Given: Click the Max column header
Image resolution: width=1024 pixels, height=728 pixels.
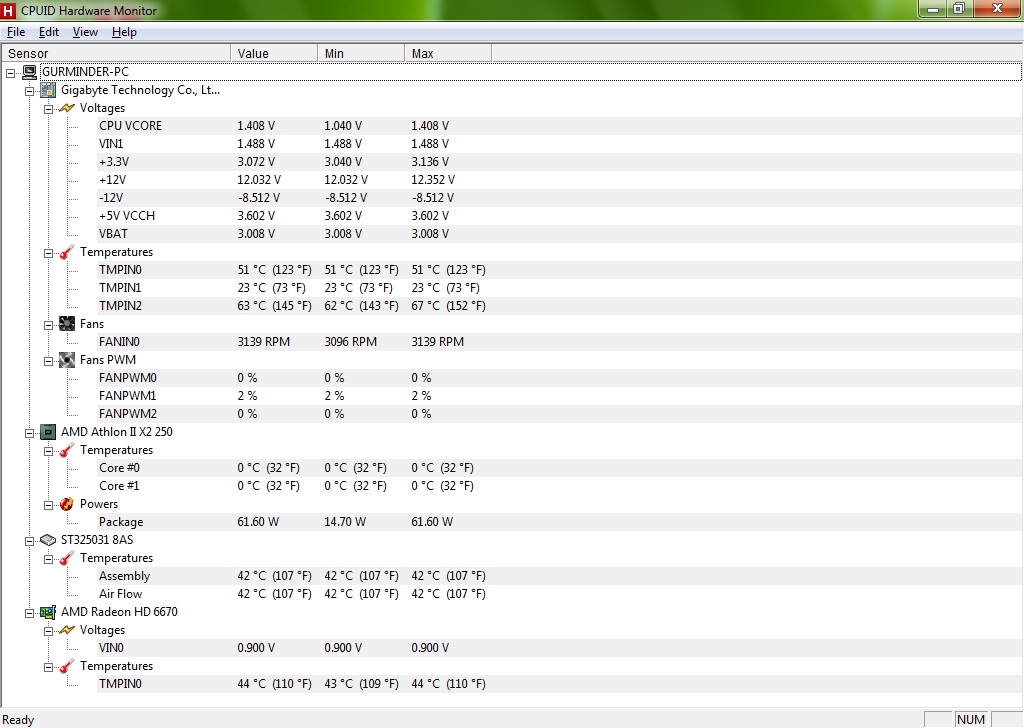Looking at the screenshot, I should 448,54.
